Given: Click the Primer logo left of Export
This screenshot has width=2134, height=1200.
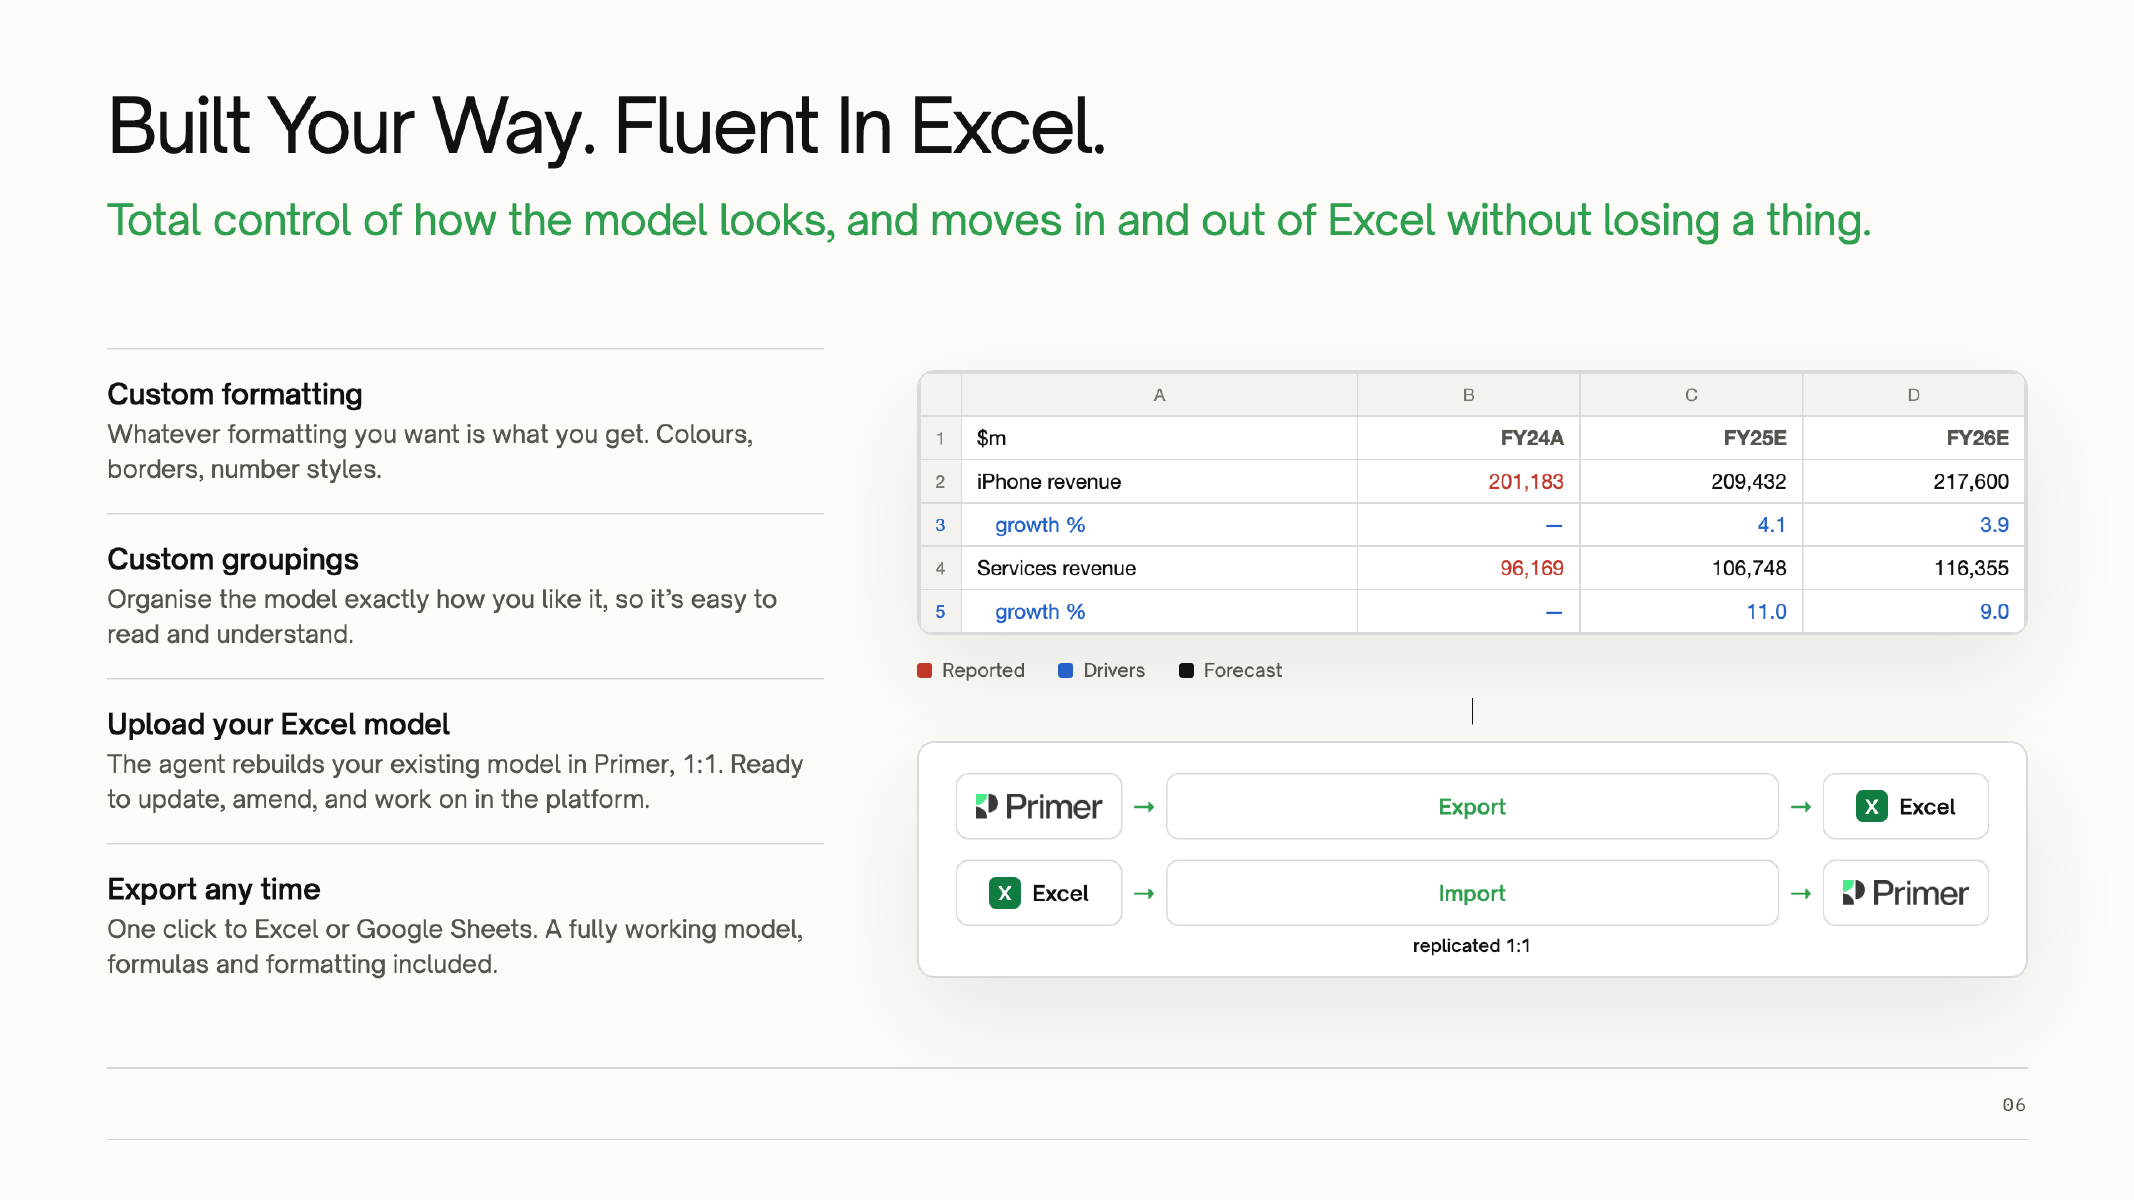Looking at the screenshot, I should tap(1039, 806).
